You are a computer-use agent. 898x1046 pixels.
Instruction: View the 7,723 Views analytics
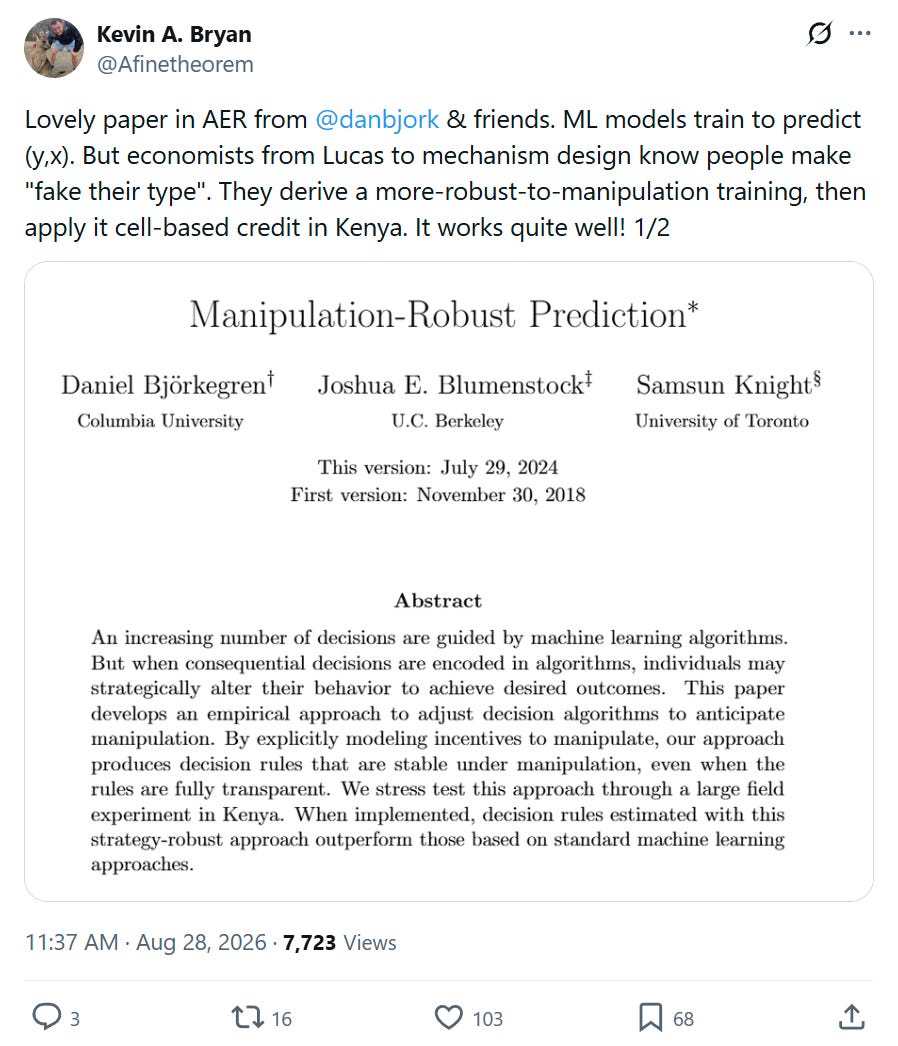click(340, 943)
